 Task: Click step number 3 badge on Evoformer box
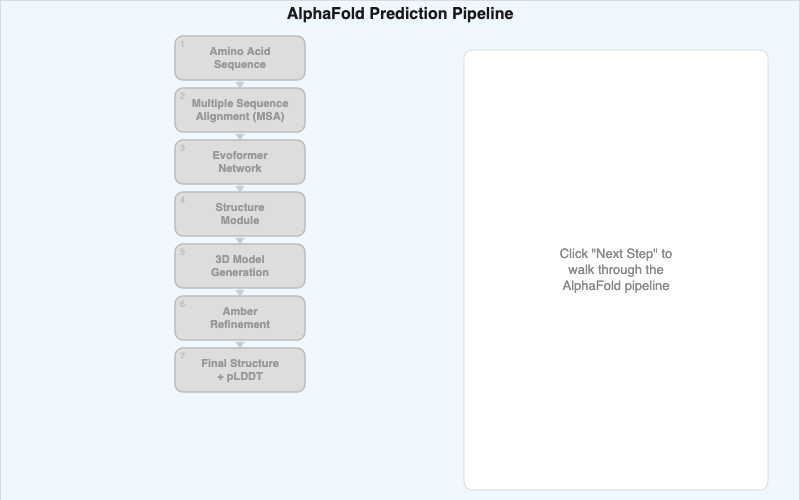[x=182, y=148]
